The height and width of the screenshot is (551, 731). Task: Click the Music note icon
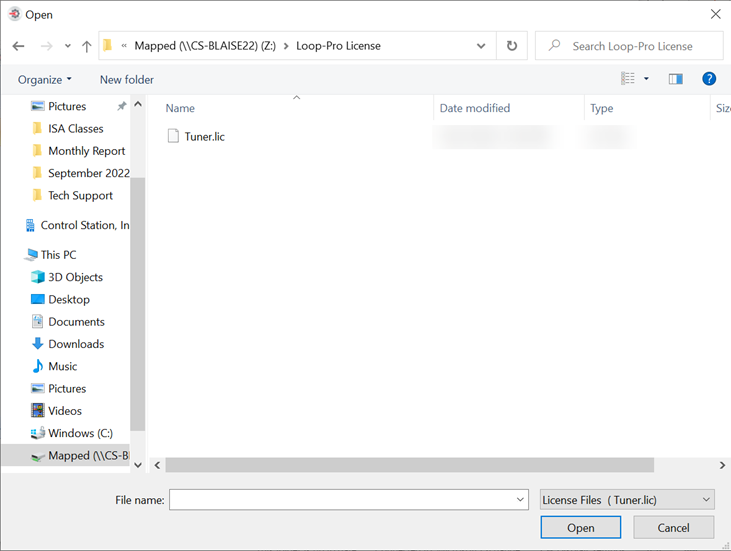(37, 366)
